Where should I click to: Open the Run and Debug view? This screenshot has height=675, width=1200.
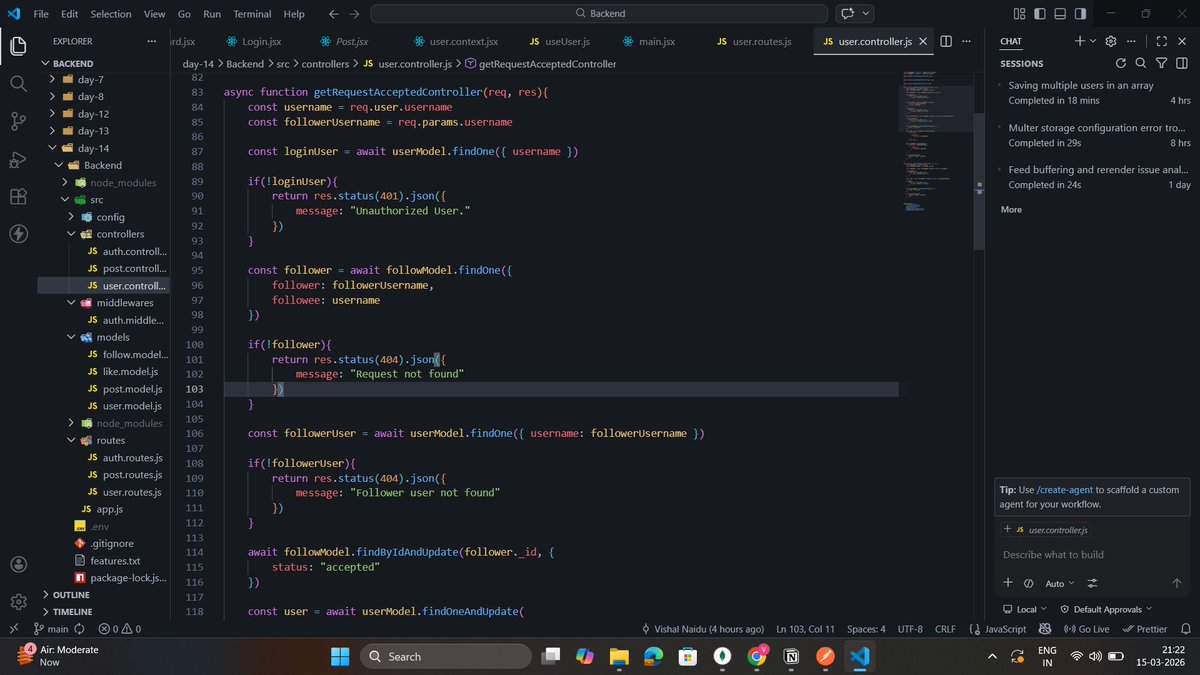coord(18,159)
